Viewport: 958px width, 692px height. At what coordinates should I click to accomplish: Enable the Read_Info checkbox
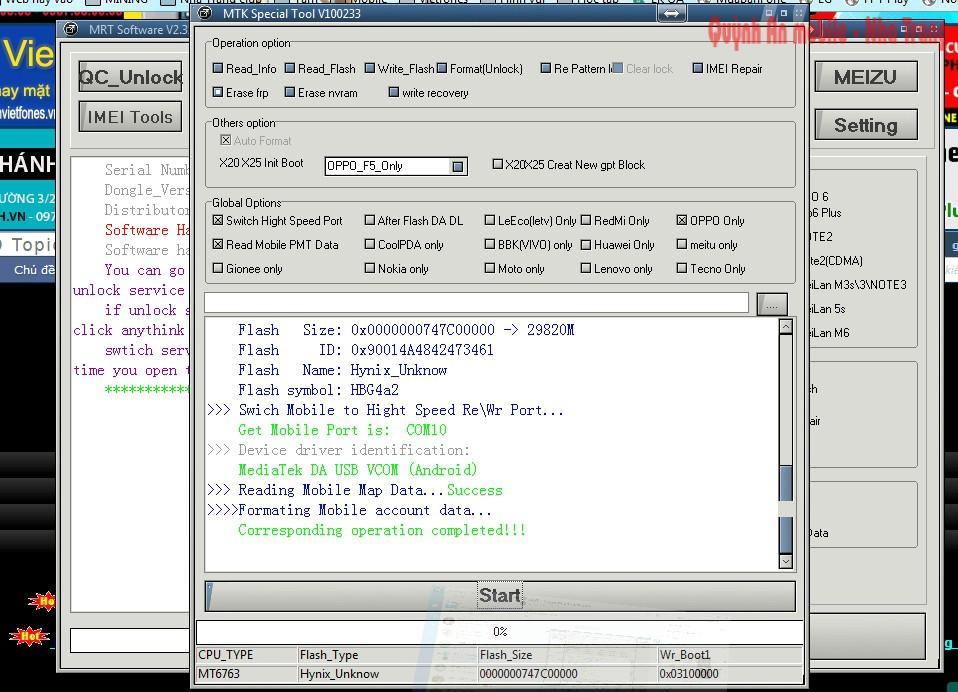coord(218,68)
